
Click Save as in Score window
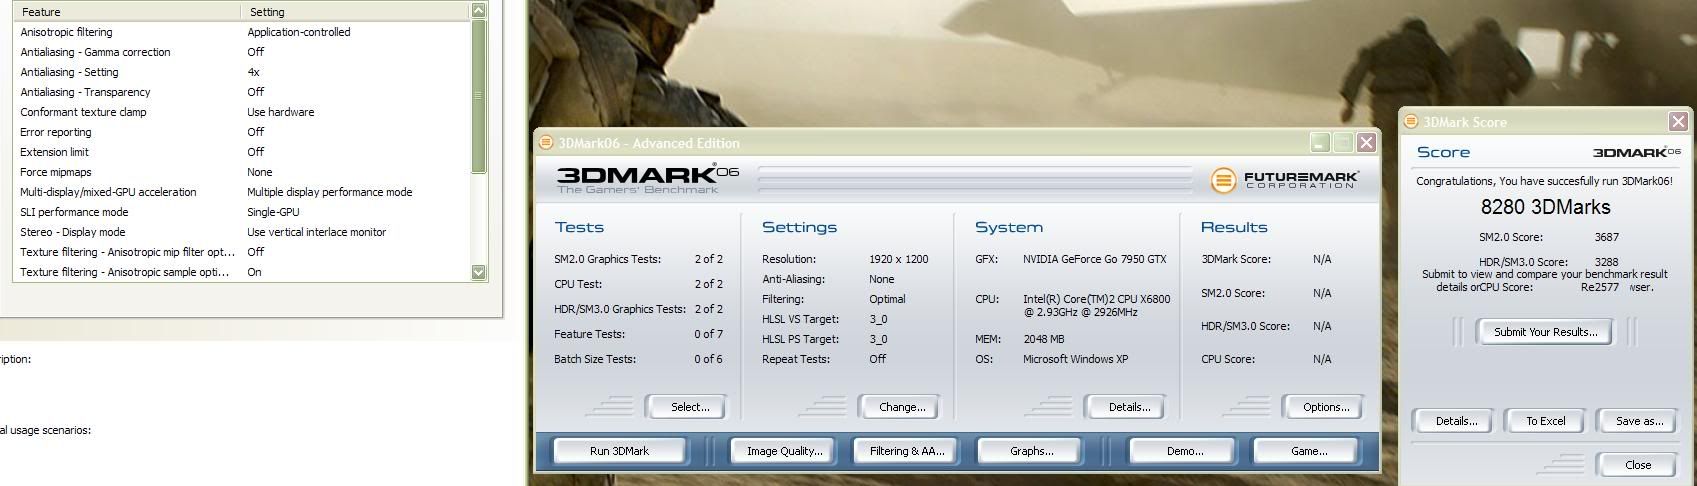[x=1639, y=421]
